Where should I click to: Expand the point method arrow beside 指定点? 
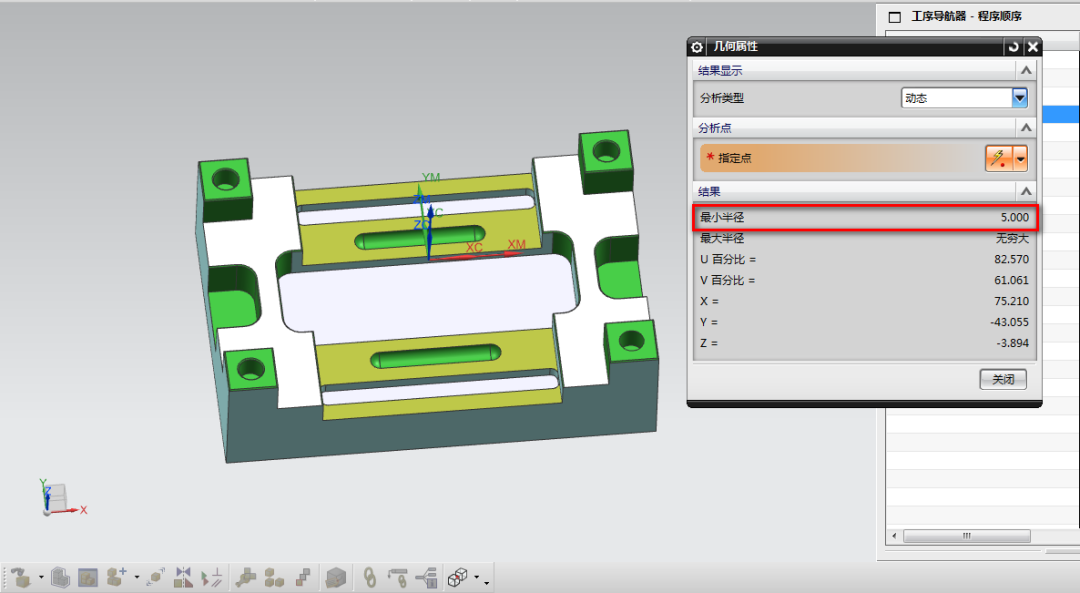pos(1021,158)
